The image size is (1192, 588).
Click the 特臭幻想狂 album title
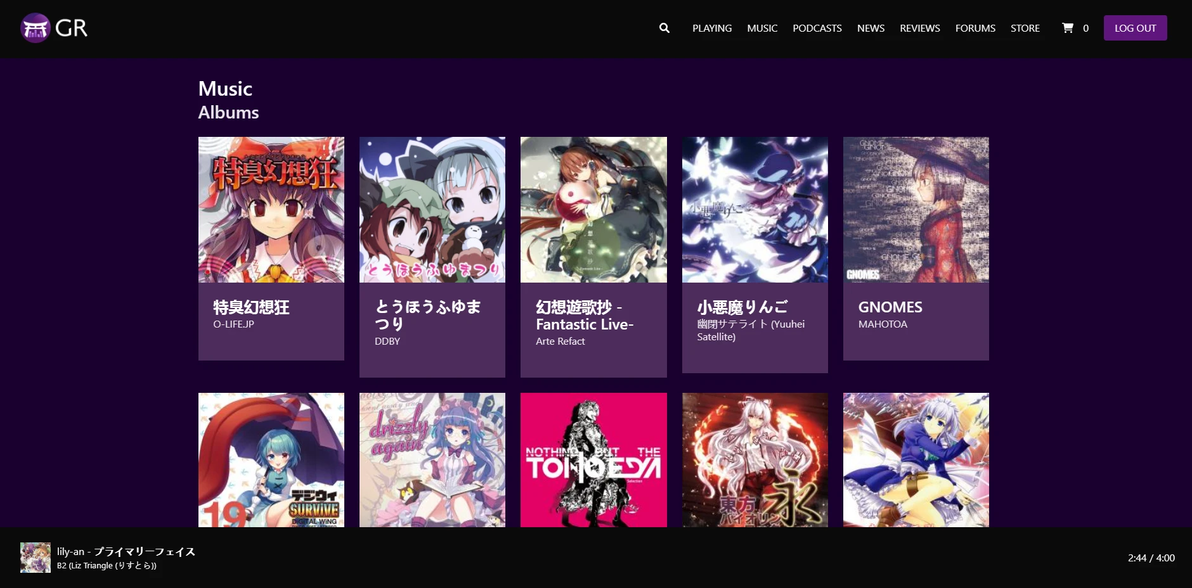(x=252, y=307)
